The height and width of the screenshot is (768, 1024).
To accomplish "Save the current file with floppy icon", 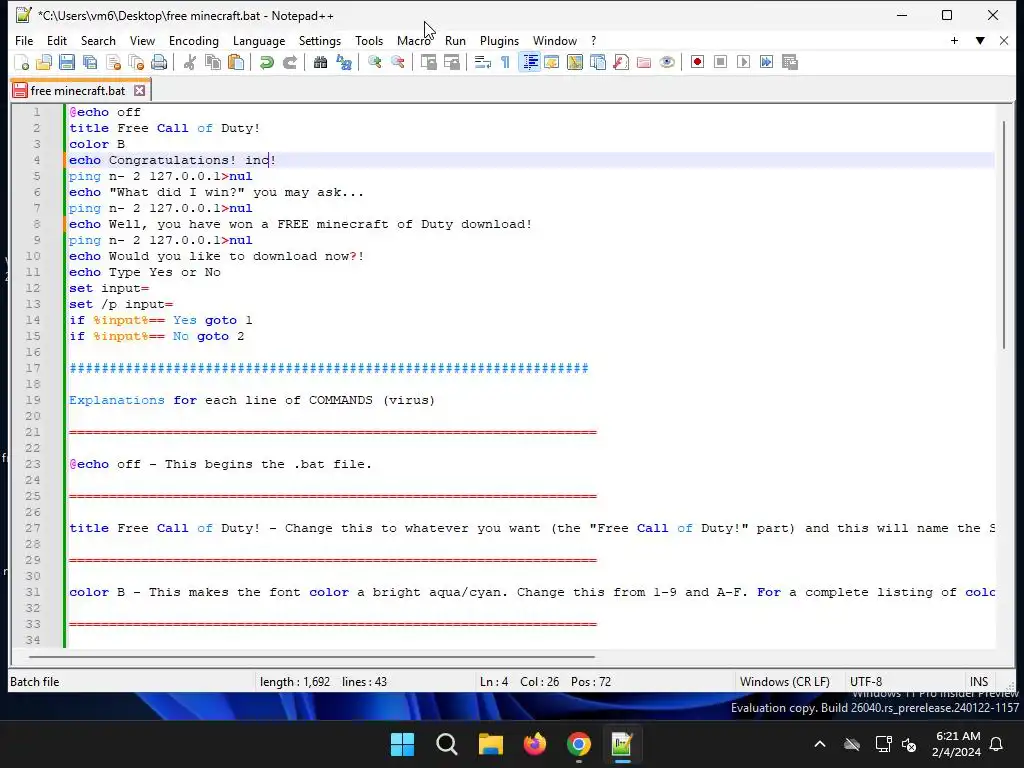I will coord(67,62).
